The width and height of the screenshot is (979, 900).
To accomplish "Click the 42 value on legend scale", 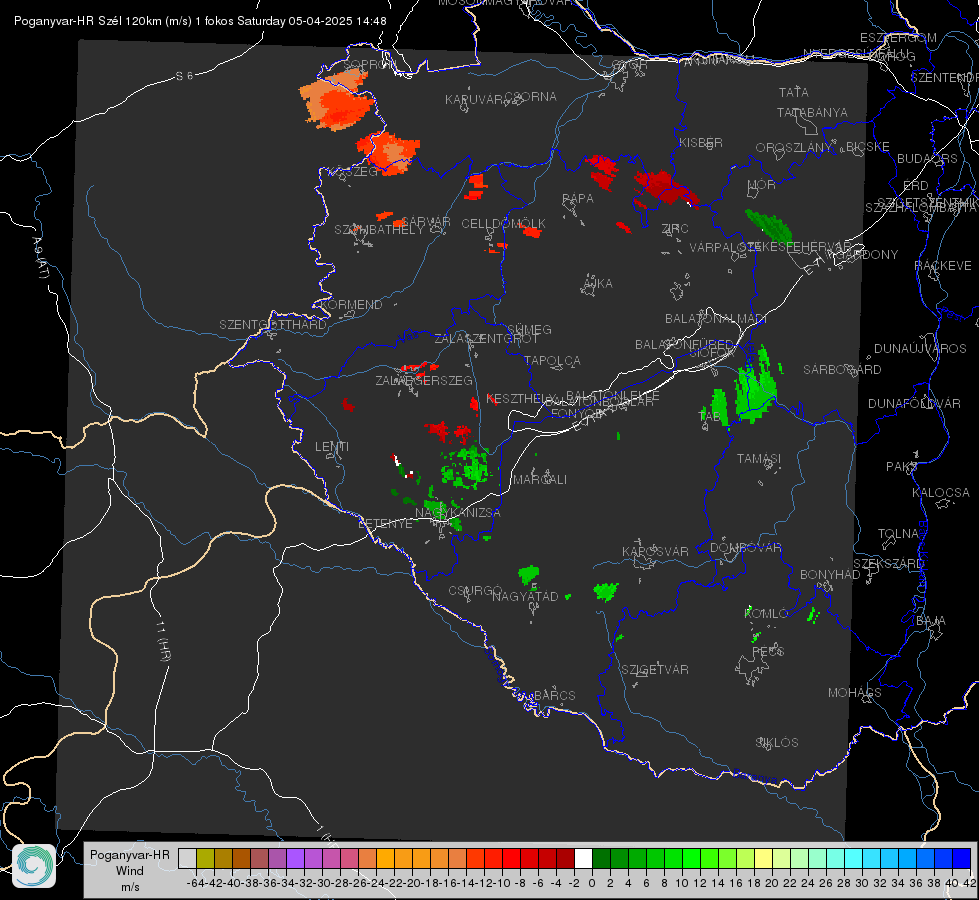I will coord(969,883).
